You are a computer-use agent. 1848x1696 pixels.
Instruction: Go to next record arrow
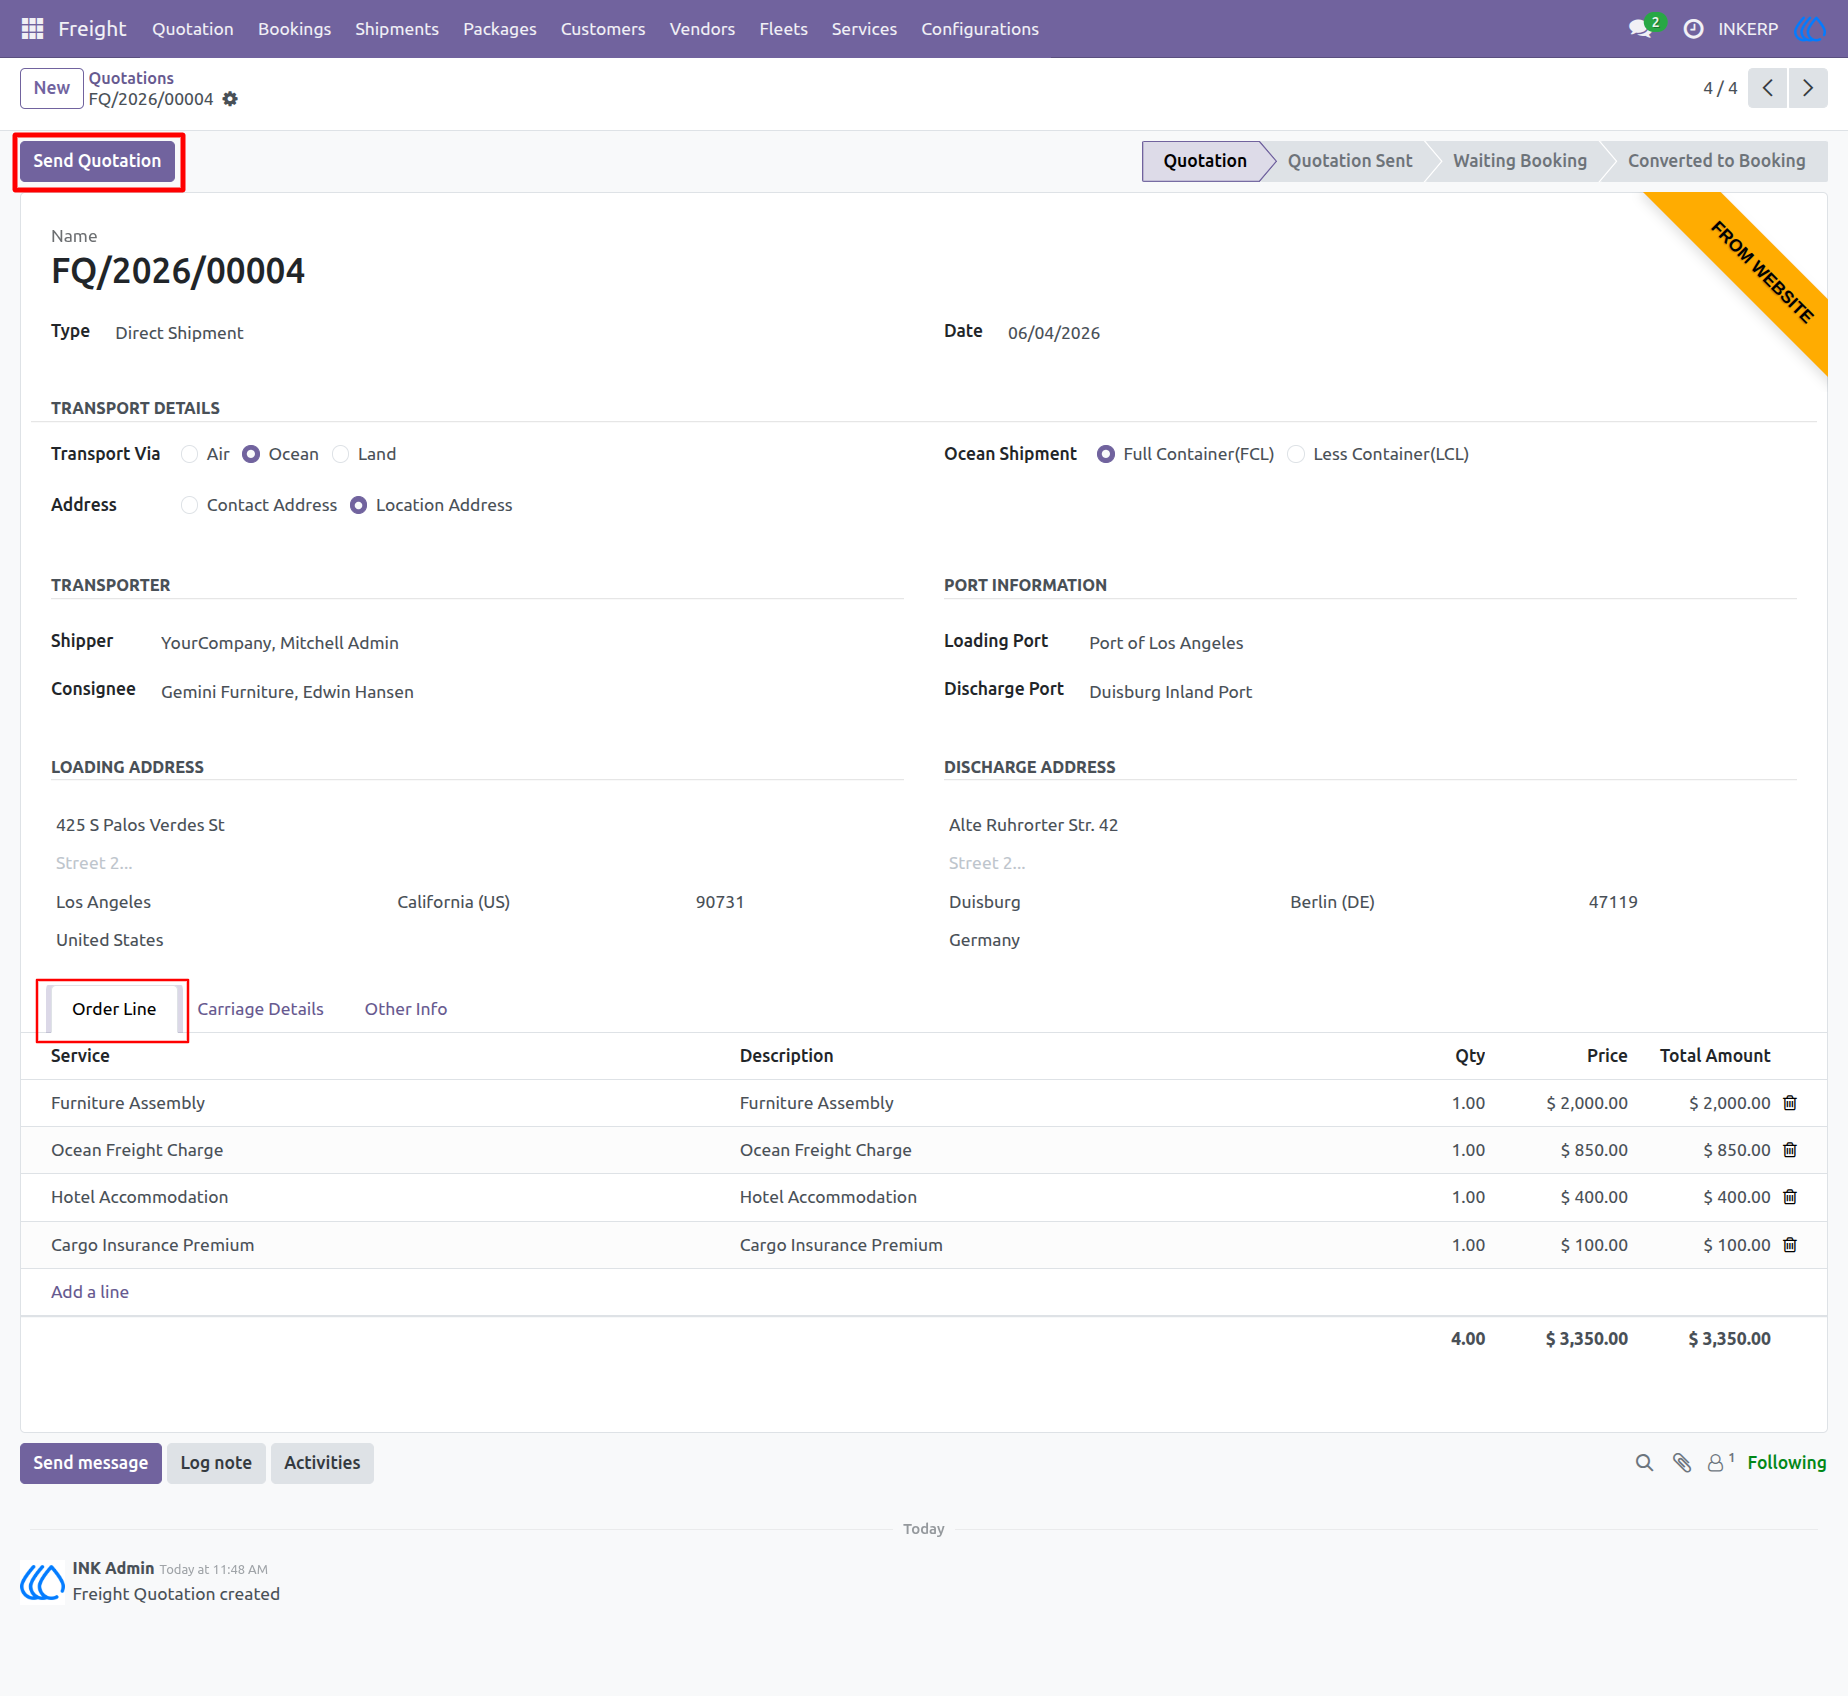1808,88
